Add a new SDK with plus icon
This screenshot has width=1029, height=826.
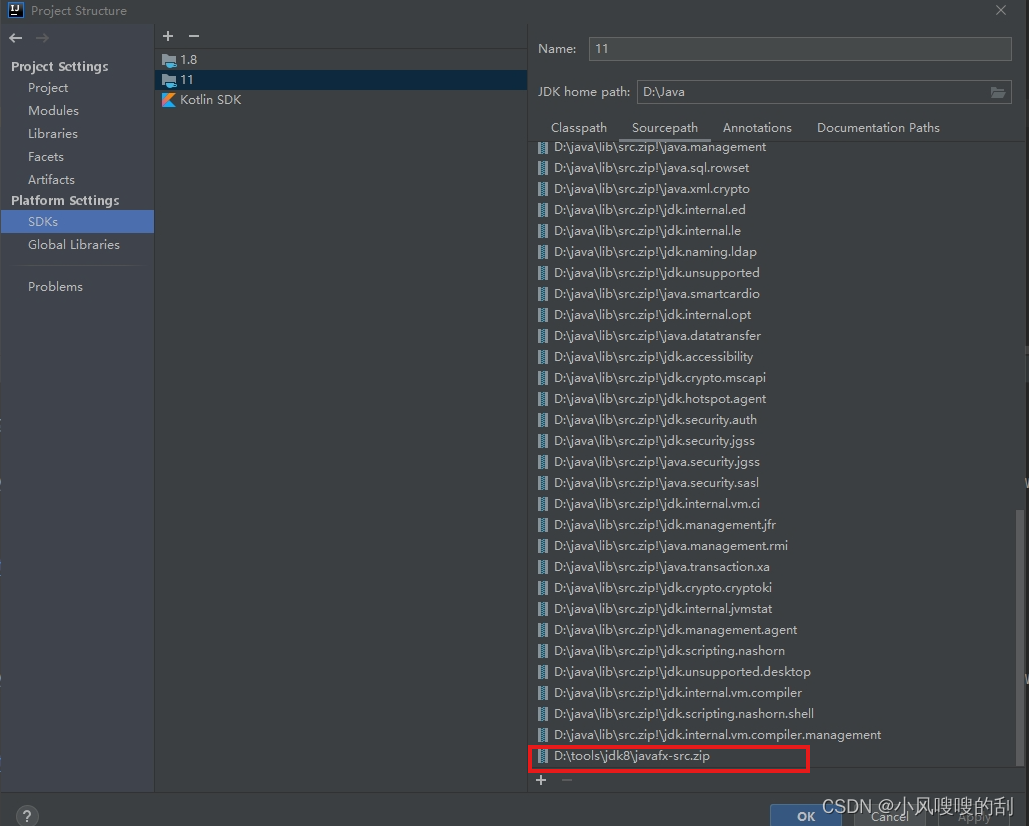(168, 36)
